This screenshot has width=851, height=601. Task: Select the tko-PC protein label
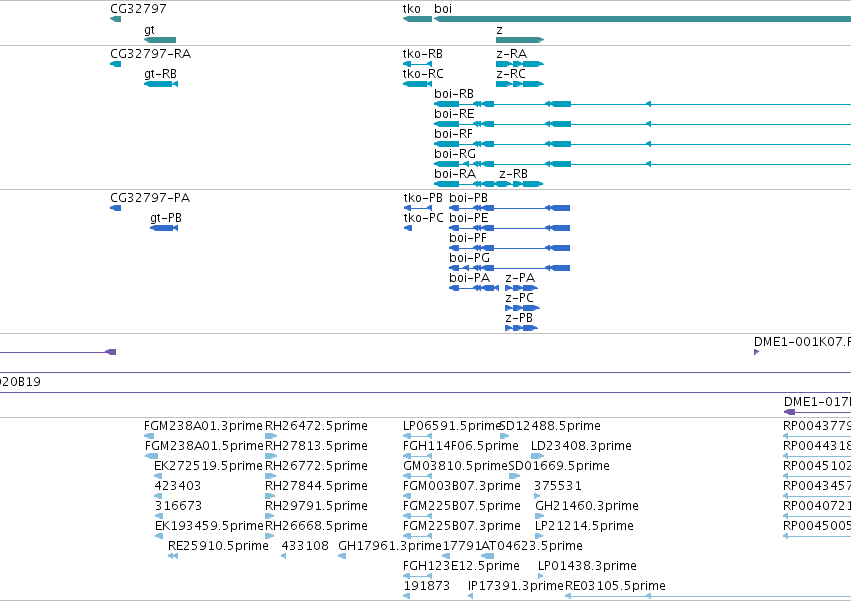coord(423,218)
